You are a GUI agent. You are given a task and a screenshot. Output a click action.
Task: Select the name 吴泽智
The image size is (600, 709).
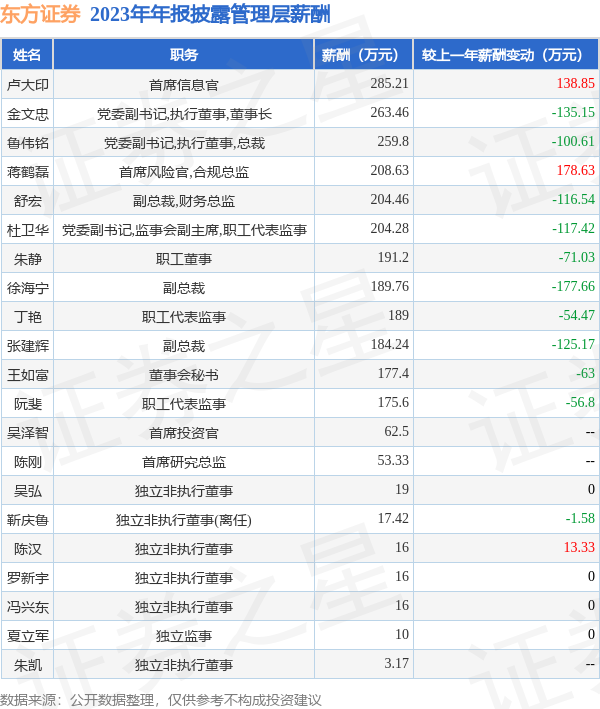[28, 433]
